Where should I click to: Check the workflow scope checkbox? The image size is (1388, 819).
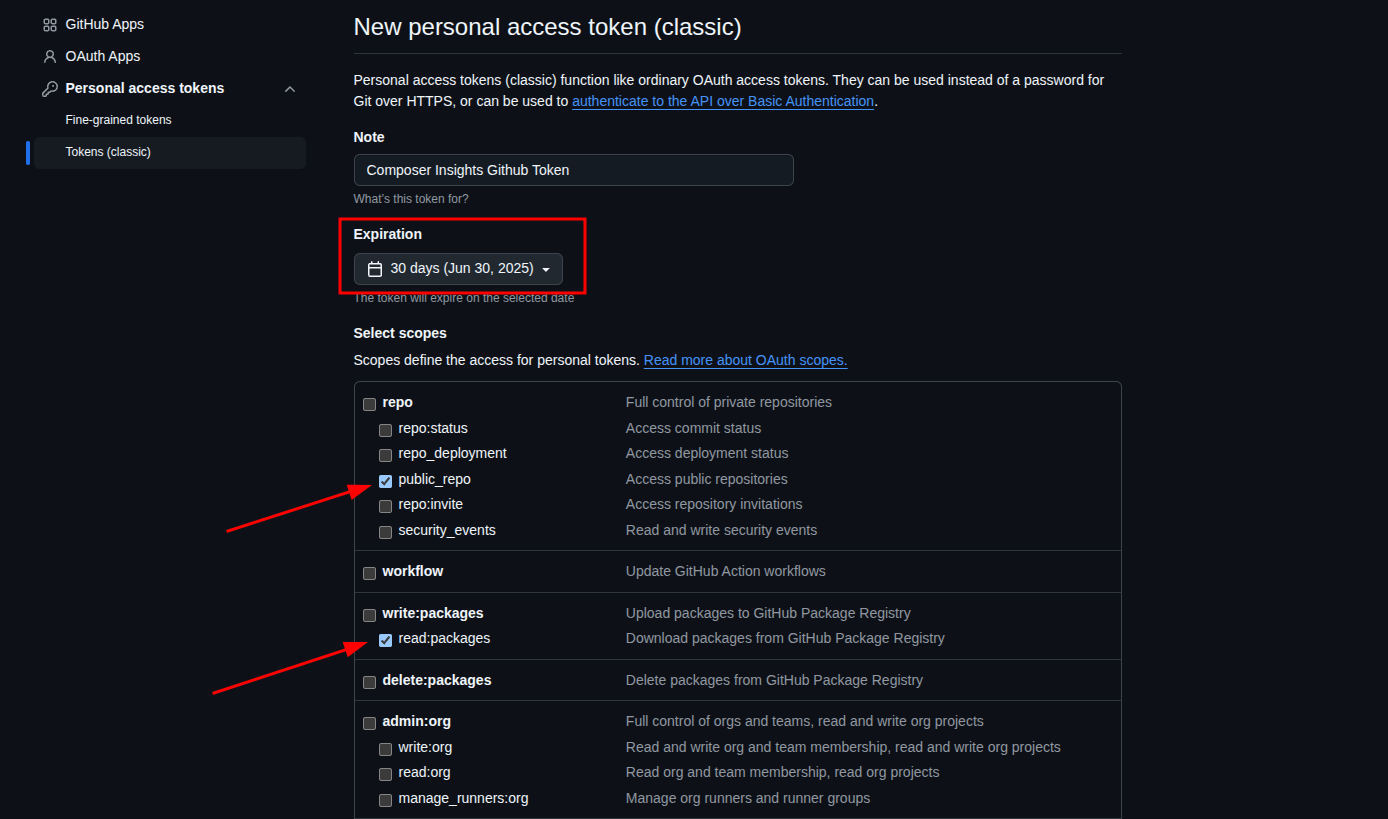pos(369,573)
